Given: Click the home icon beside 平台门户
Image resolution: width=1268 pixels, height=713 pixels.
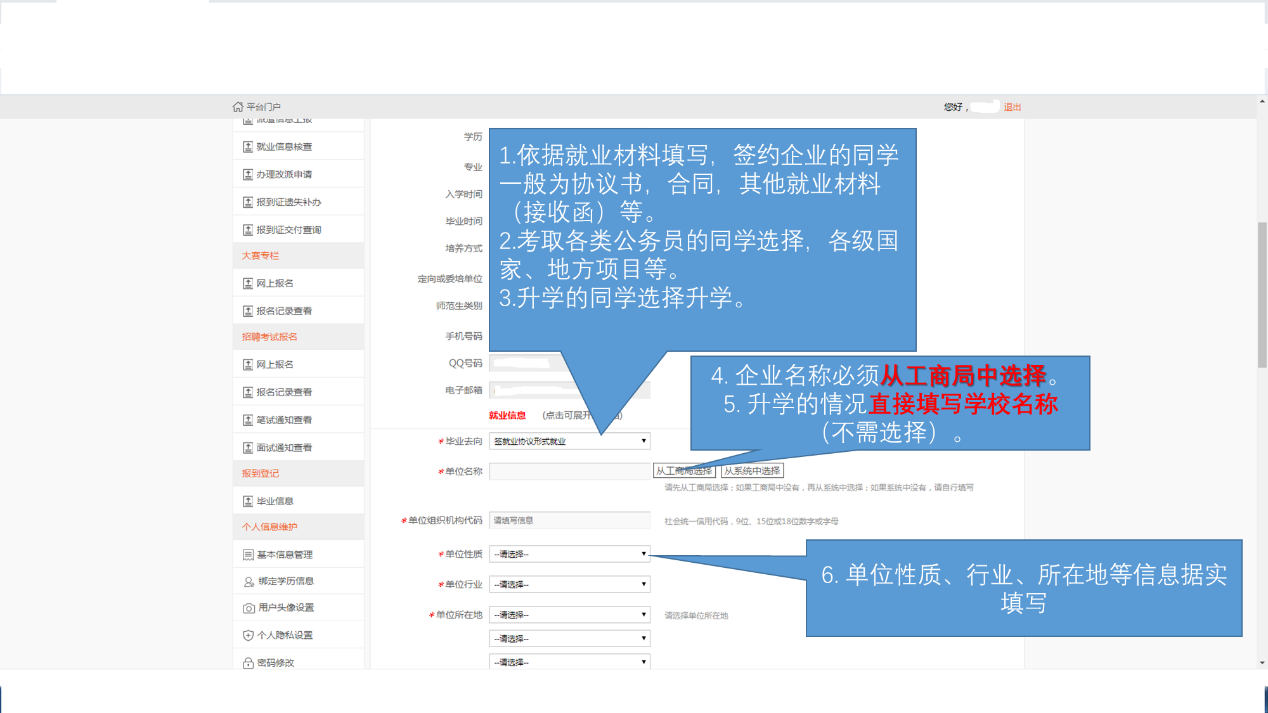Looking at the screenshot, I should tap(238, 107).
